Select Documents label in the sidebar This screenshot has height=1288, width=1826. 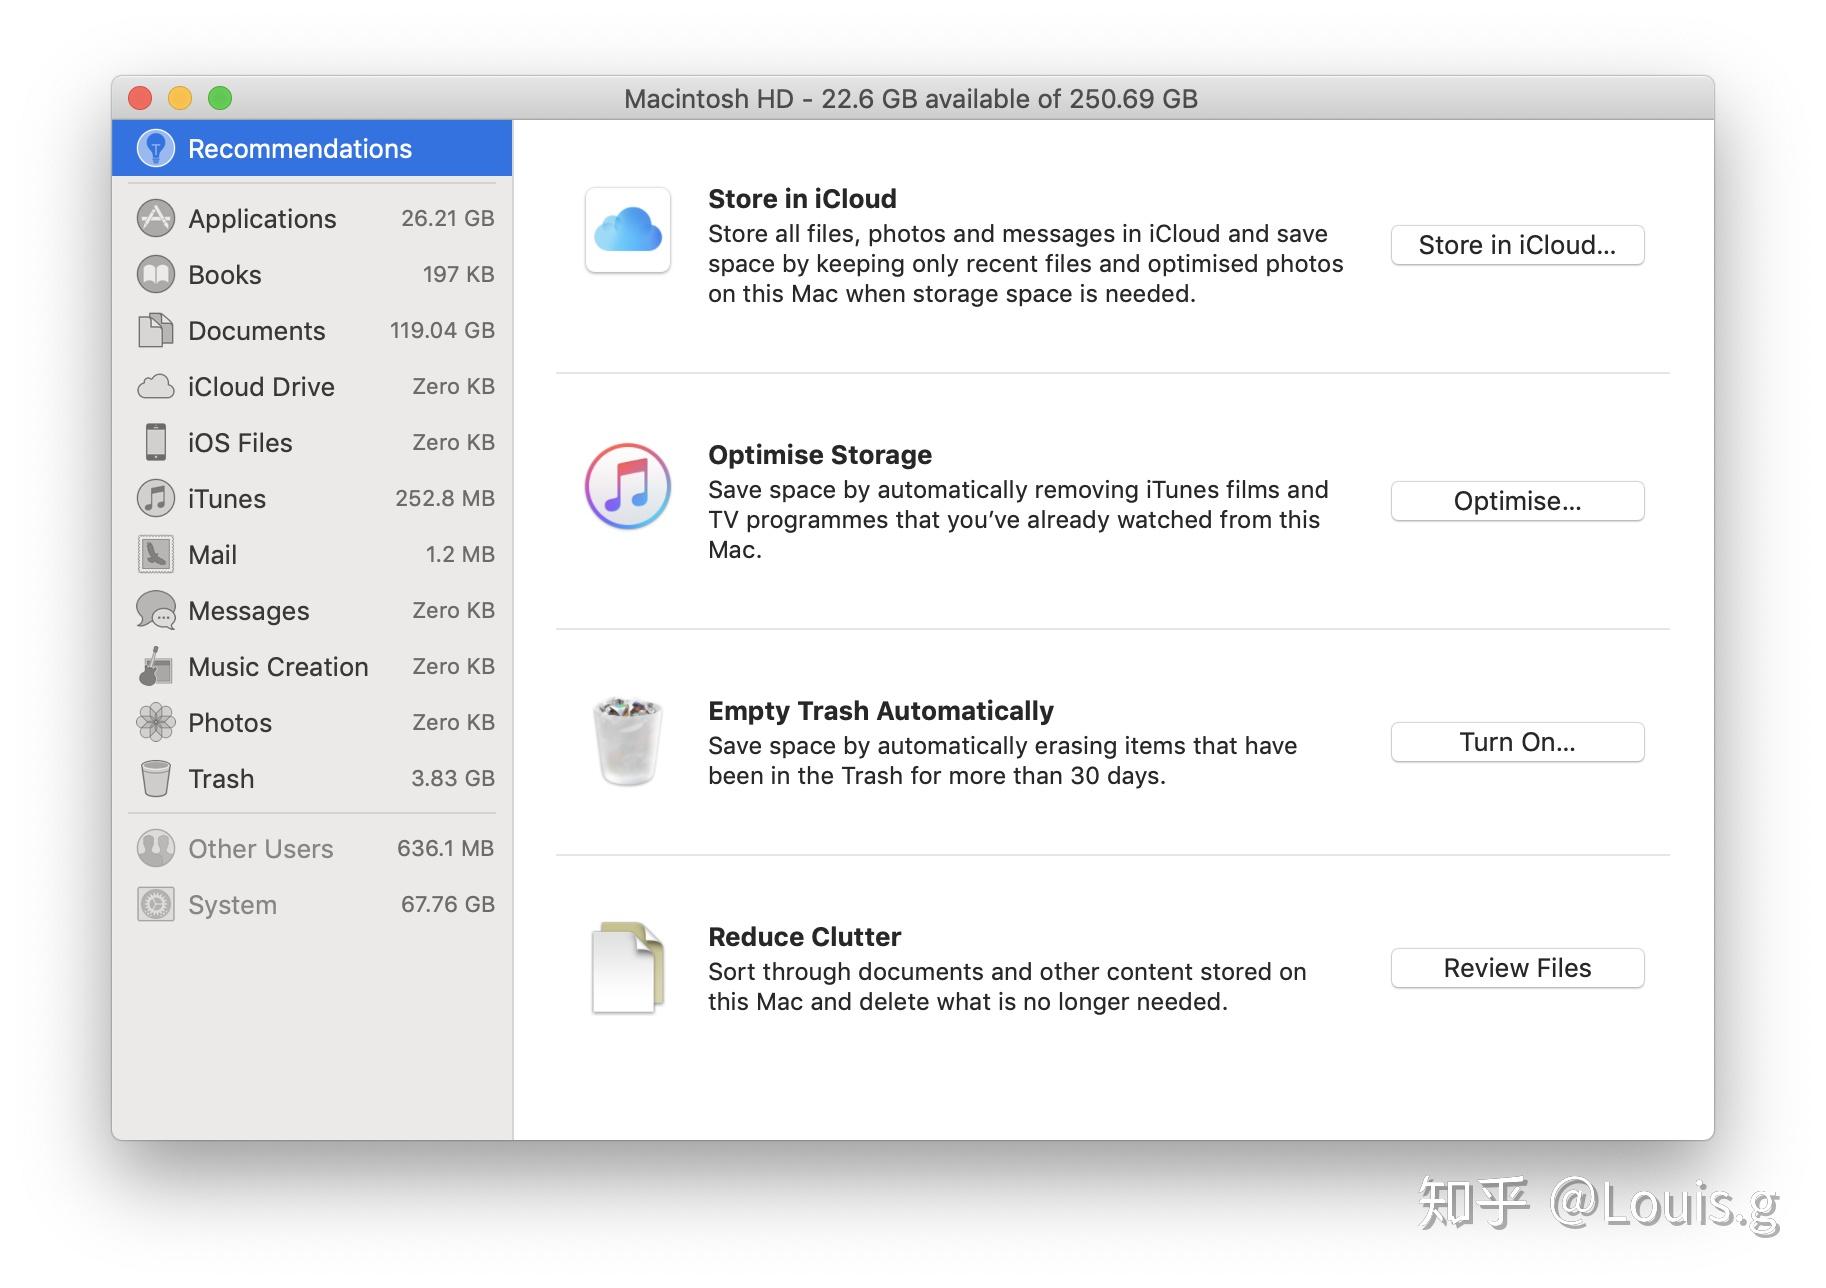pyautogui.click(x=257, y=331)
